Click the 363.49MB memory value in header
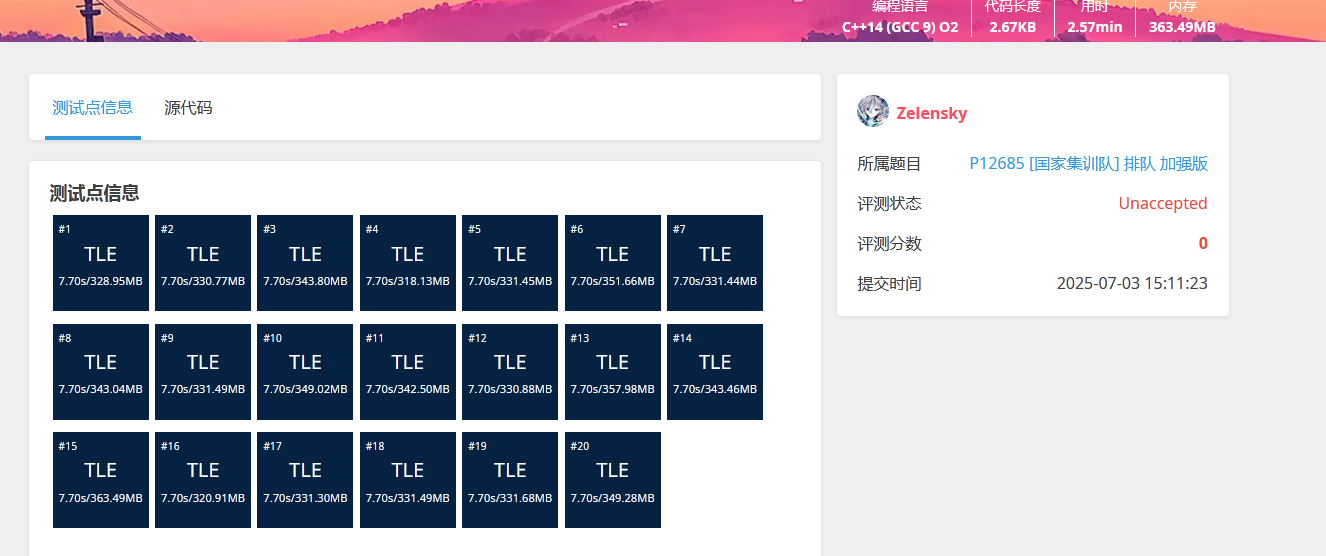1326x556 pixels. point(1182,27)
